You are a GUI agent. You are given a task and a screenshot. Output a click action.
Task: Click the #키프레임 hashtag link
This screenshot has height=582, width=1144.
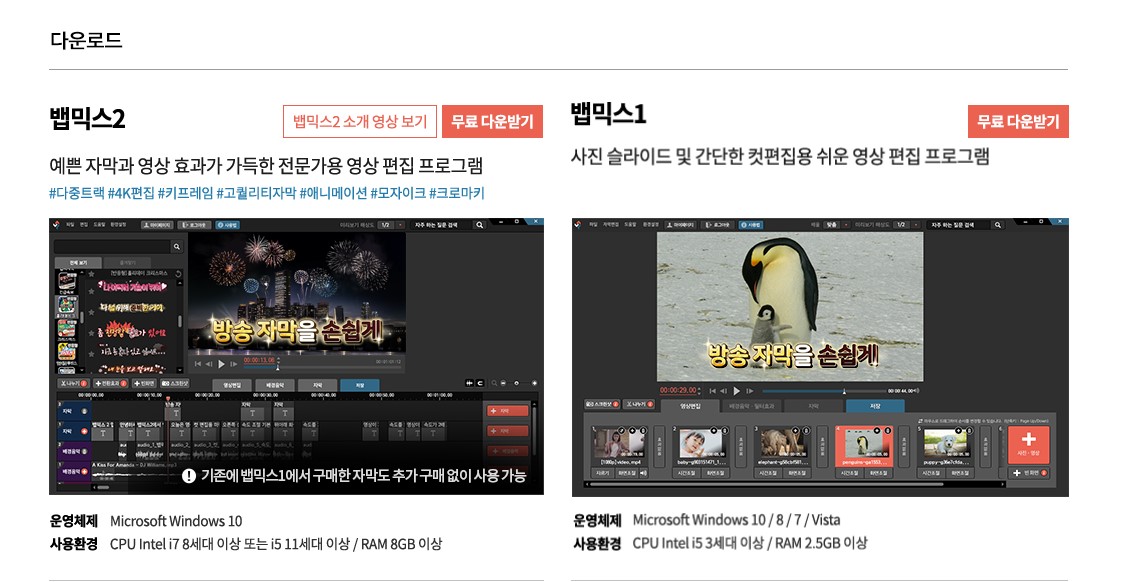pyautogui.click(x=185, y=193)
